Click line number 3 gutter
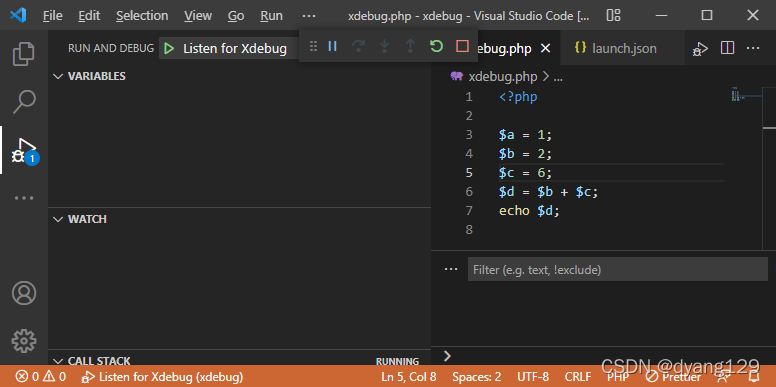Image resolution: width=776 pixels, height=387 pixels. (469, 135)
